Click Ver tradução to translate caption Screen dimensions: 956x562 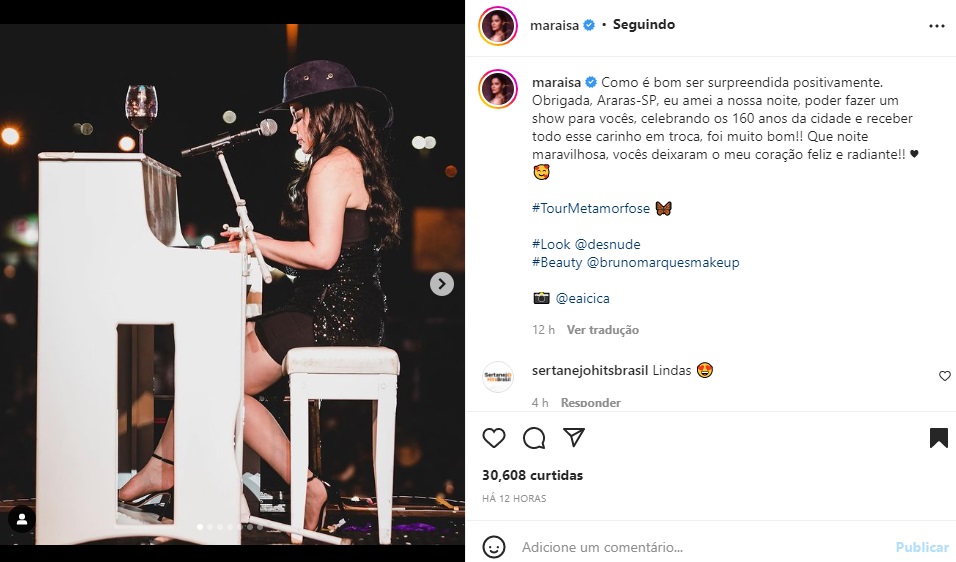[602, 330]
